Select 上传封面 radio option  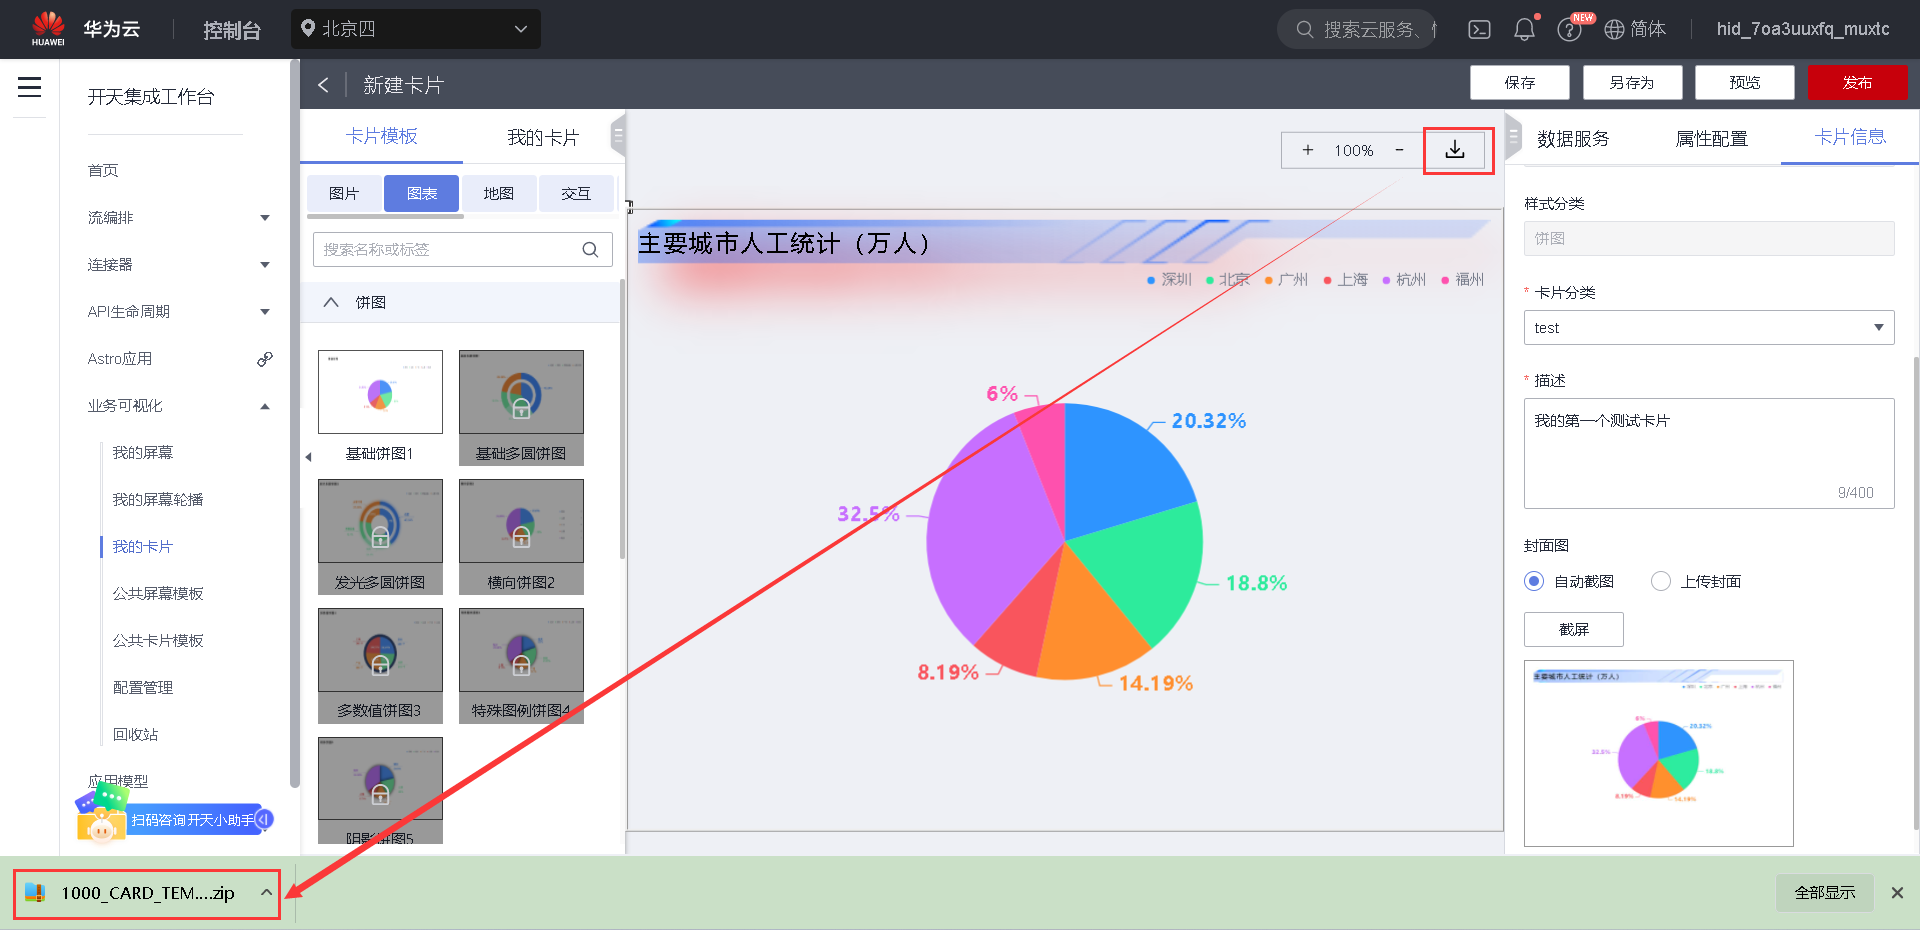pos(1661,581)
